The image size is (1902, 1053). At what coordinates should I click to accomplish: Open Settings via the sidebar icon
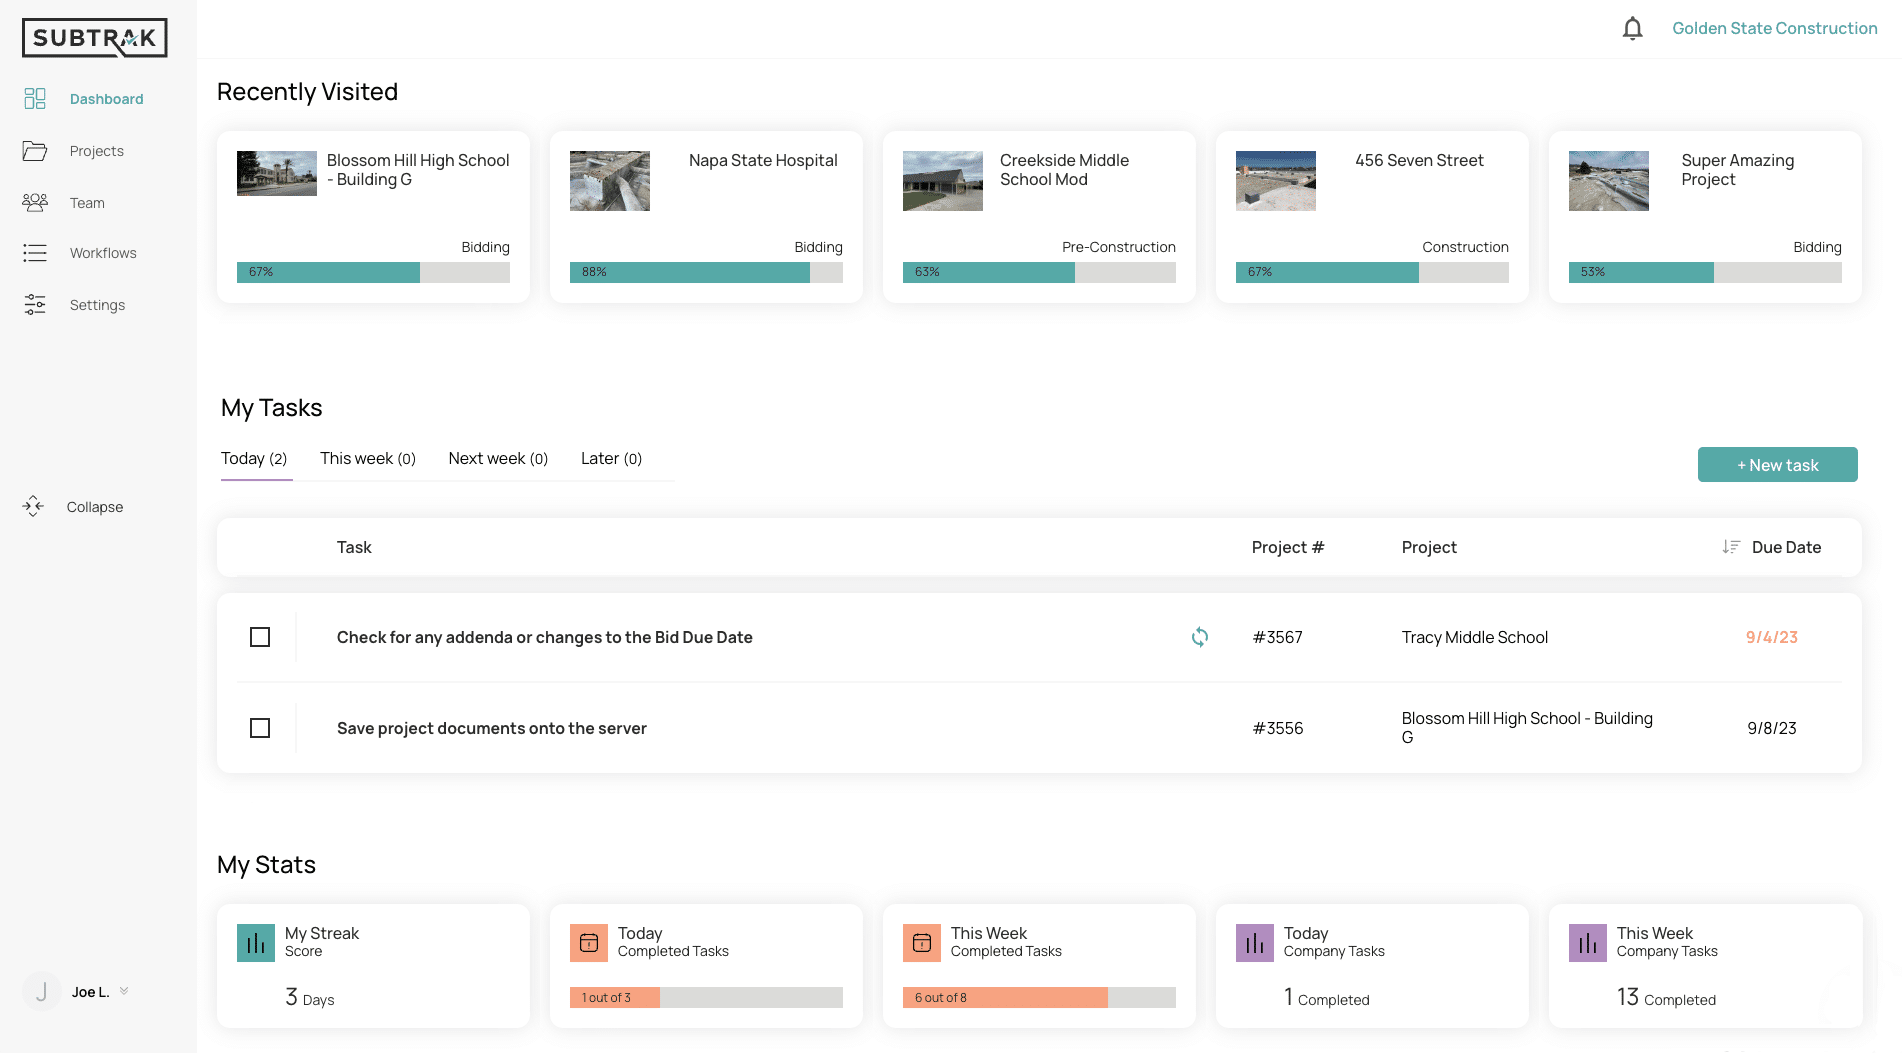(35, 304)
